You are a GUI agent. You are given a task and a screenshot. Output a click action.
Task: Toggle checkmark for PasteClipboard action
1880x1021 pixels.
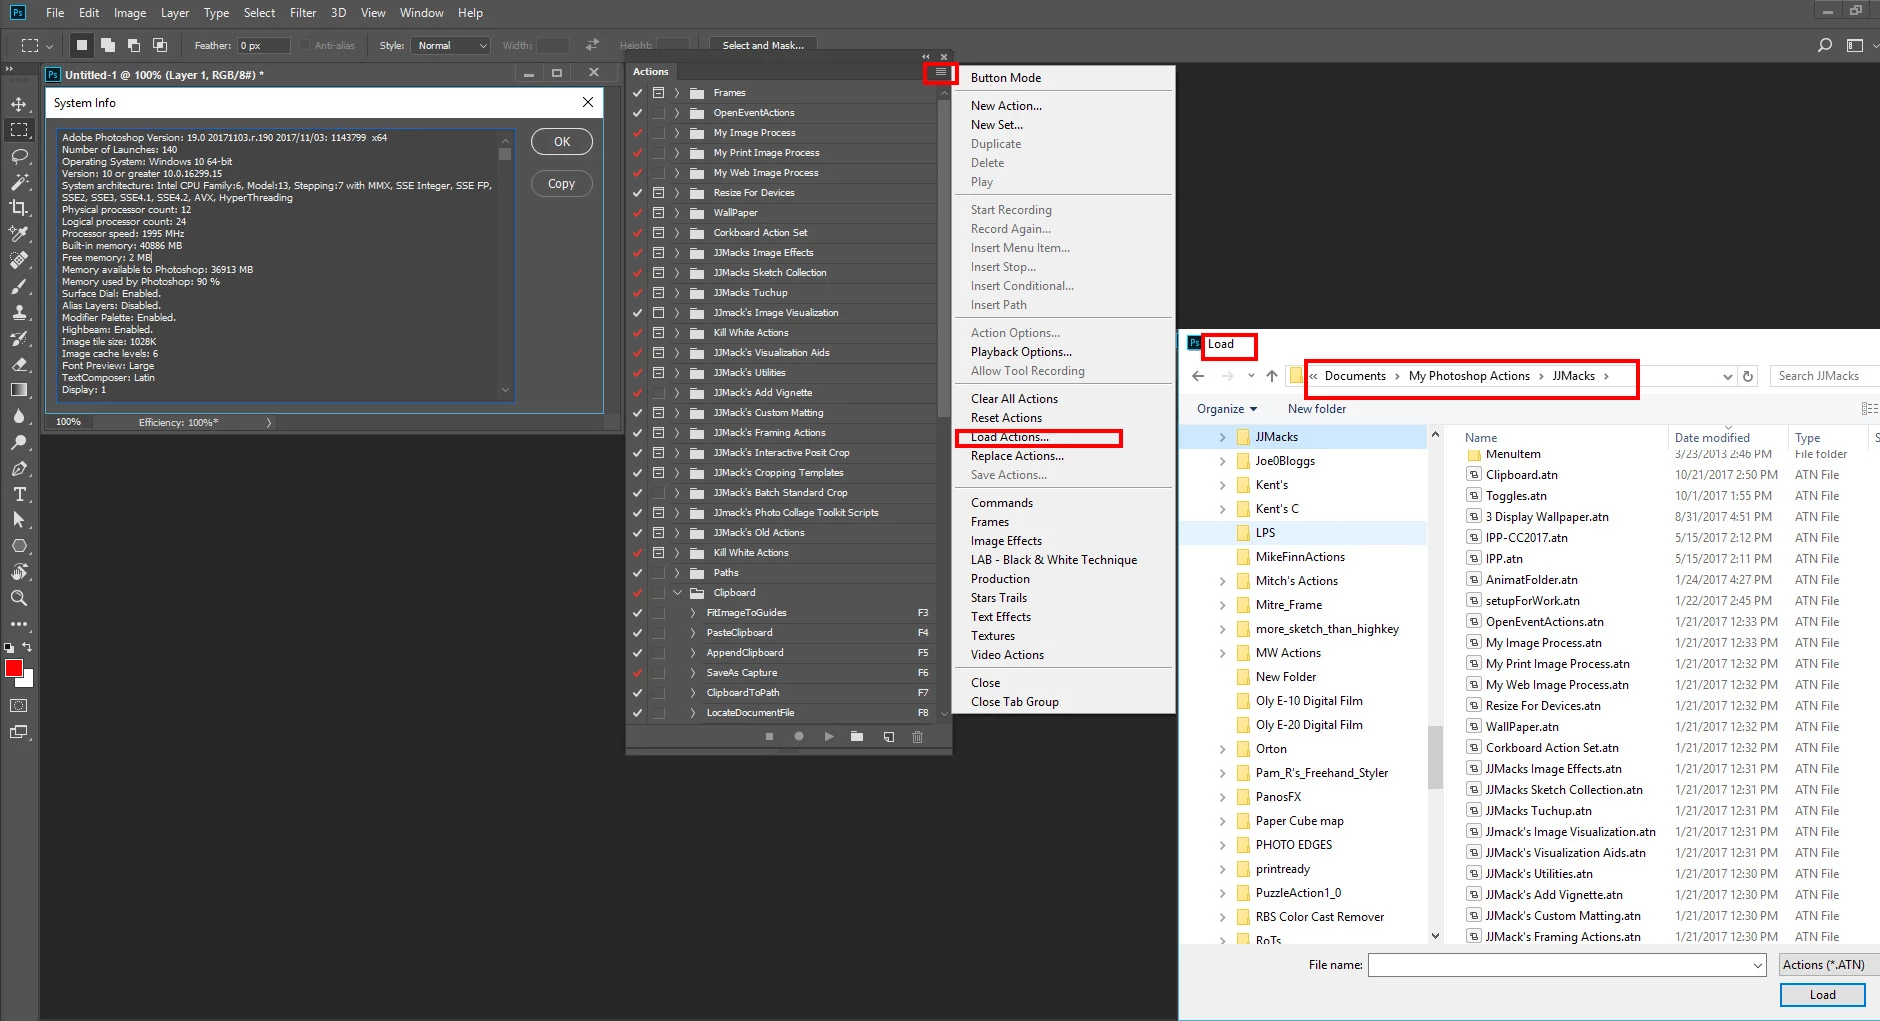point(637,633)
